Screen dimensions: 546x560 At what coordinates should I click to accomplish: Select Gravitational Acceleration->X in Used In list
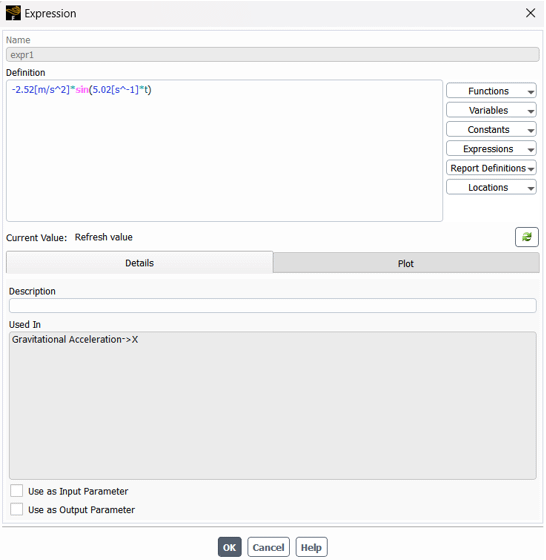coord(75,339)
